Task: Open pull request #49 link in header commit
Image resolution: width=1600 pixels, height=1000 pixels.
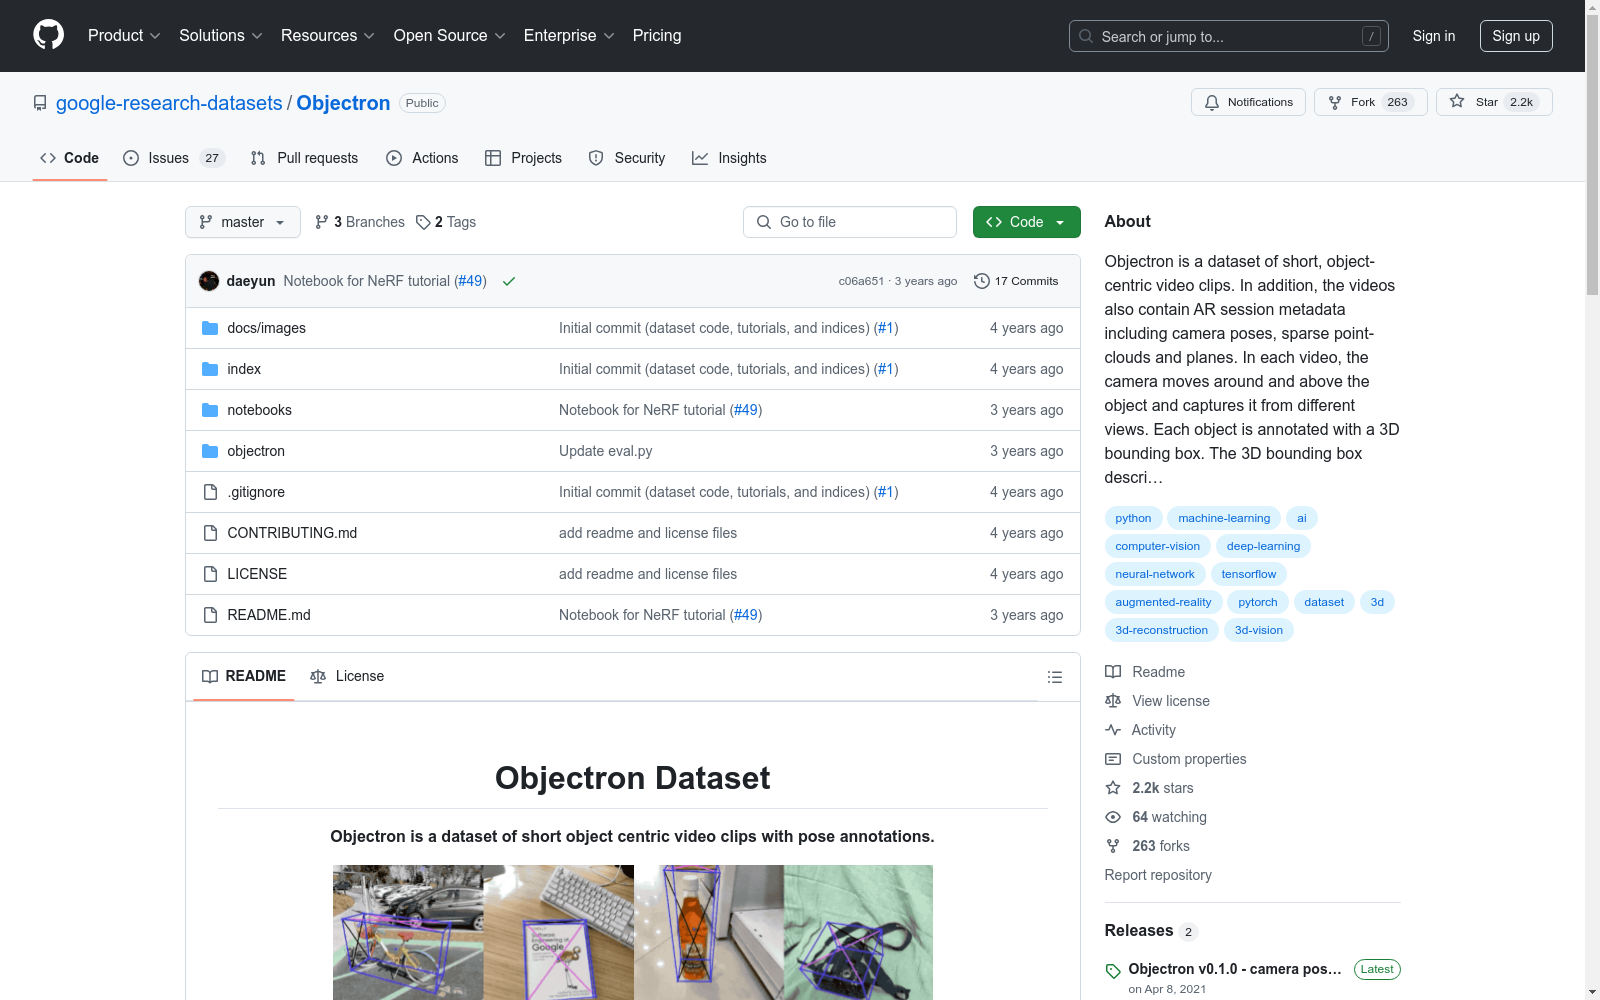Action: [470, 281]
